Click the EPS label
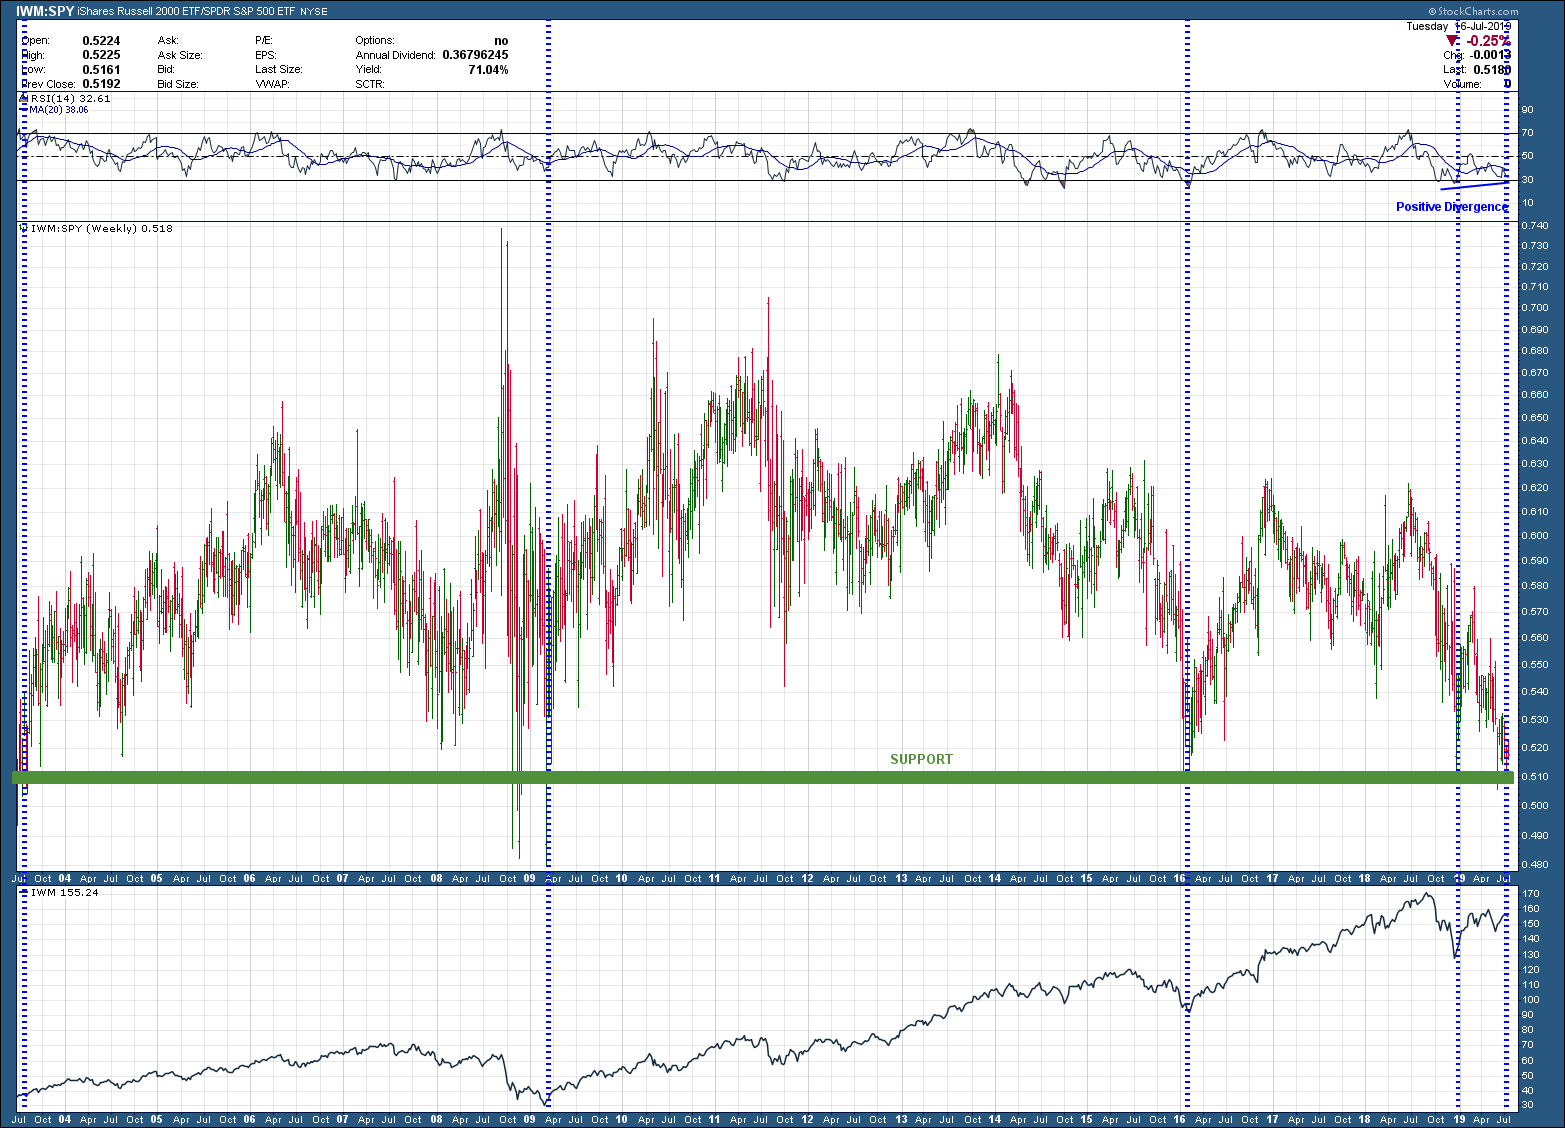 (x=265, y=55)
